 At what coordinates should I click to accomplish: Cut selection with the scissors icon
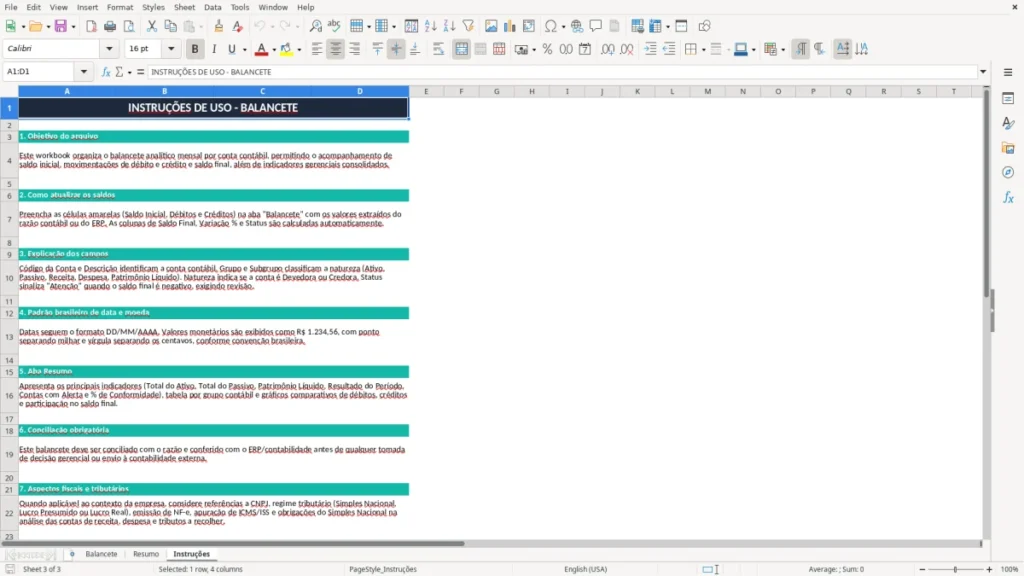pyautogui.click(x=152, y=26)
